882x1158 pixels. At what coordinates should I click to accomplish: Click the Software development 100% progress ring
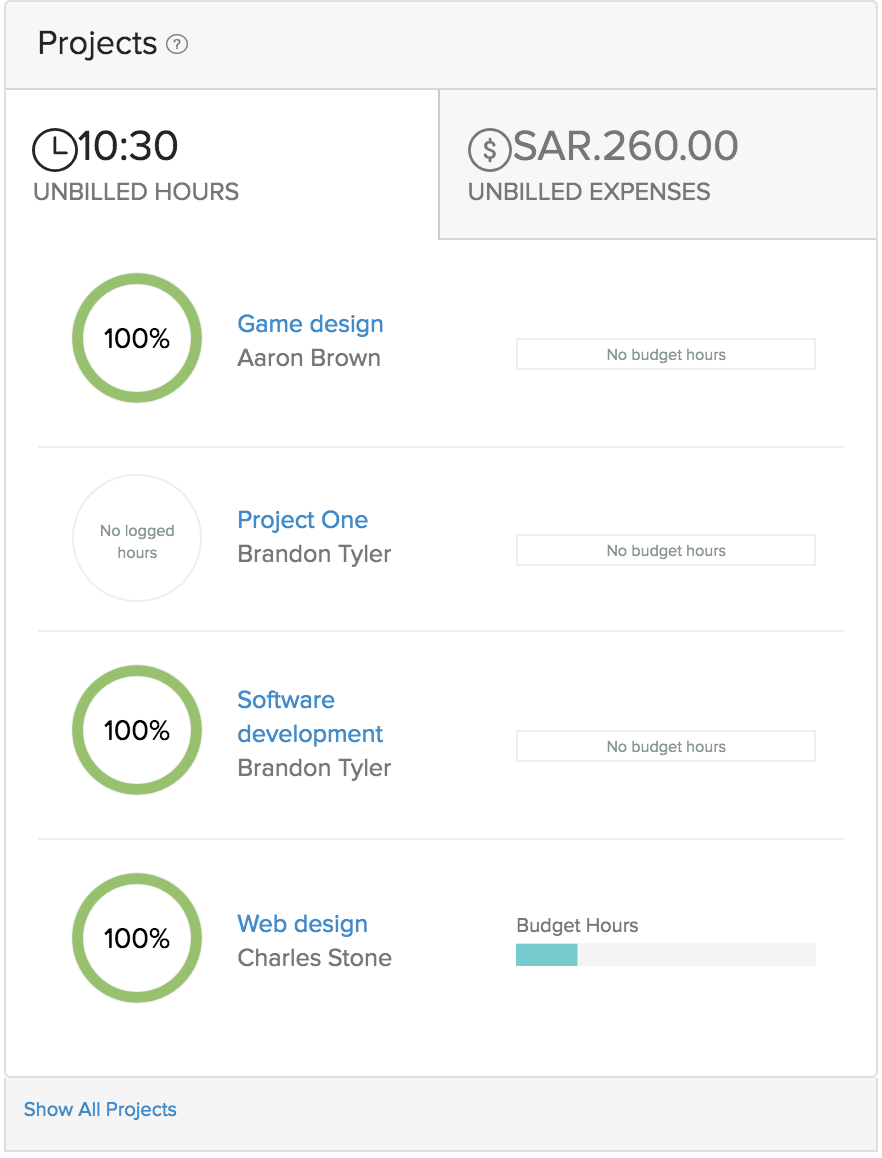137,730
